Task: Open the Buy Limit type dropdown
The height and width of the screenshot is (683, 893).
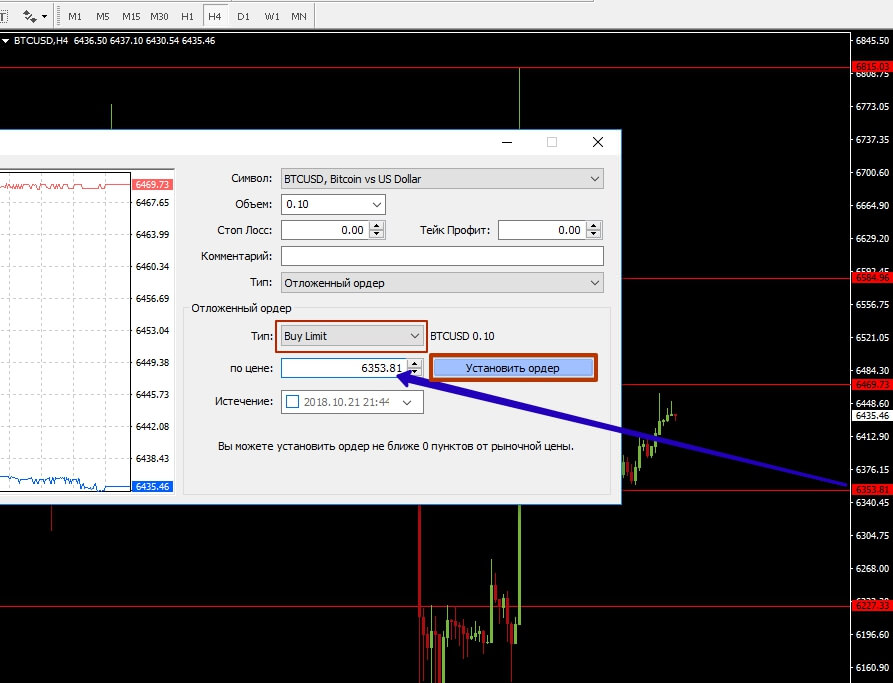Action: point(352,337)
